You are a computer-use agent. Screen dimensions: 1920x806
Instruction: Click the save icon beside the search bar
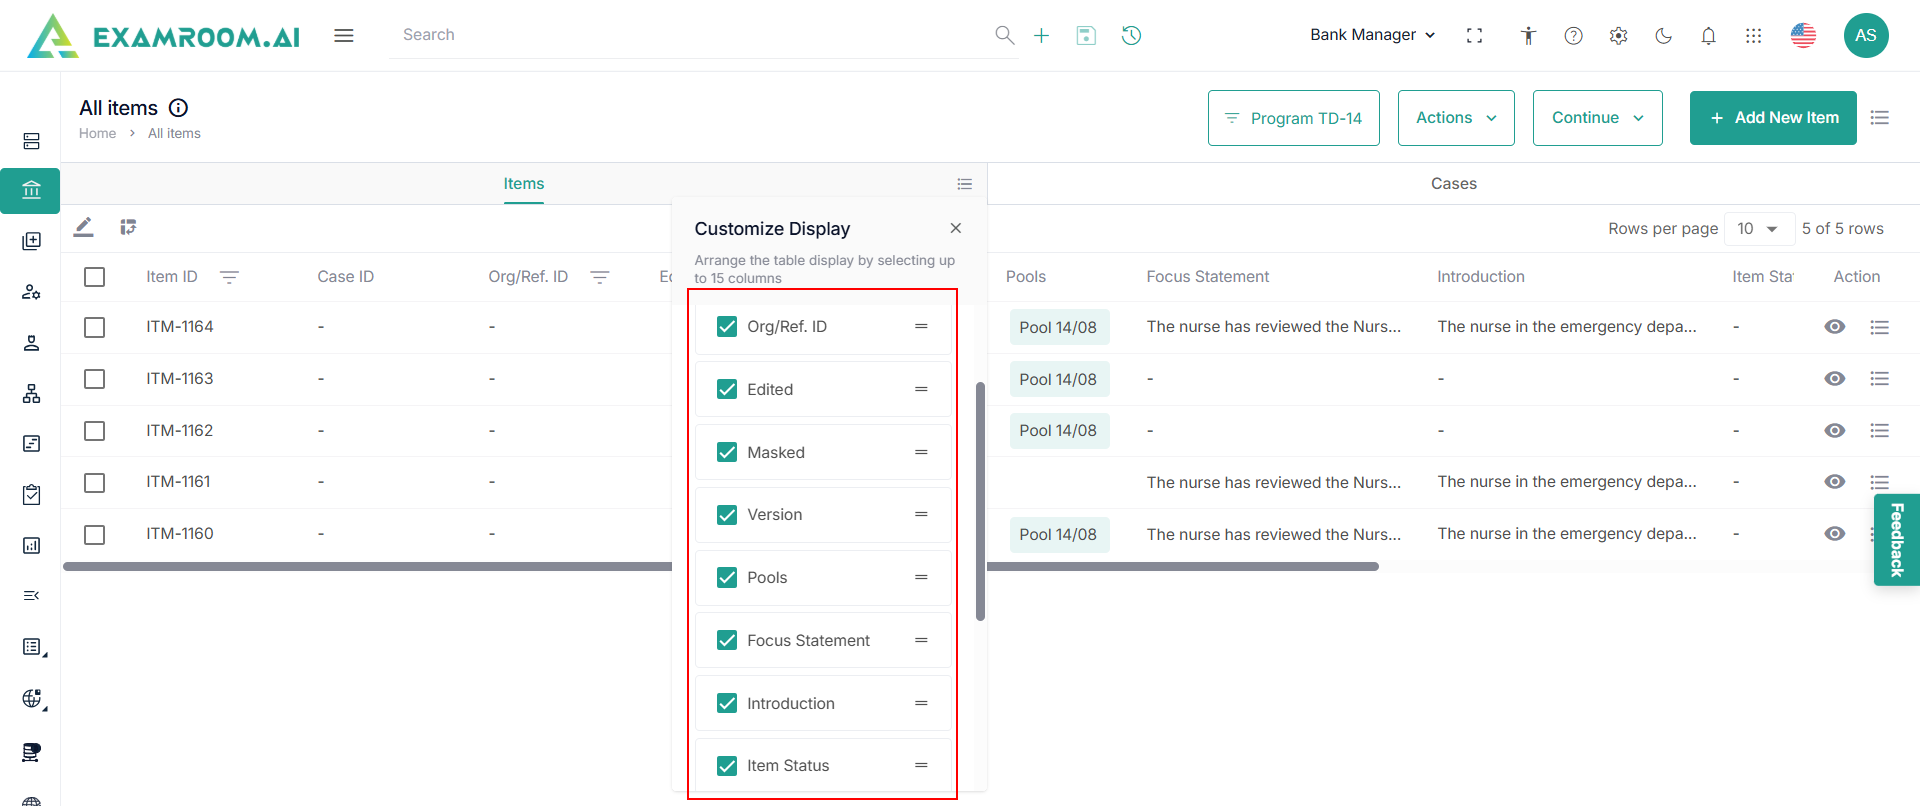point(1086,36)
